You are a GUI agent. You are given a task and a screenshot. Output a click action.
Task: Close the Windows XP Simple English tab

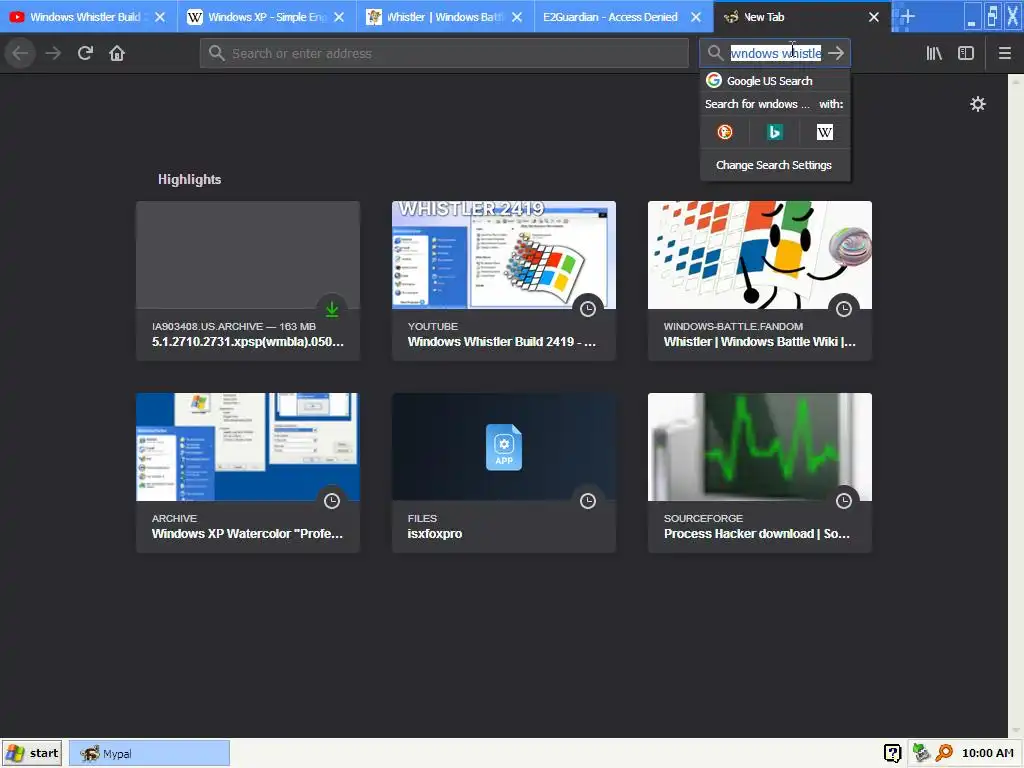(339, 17)
